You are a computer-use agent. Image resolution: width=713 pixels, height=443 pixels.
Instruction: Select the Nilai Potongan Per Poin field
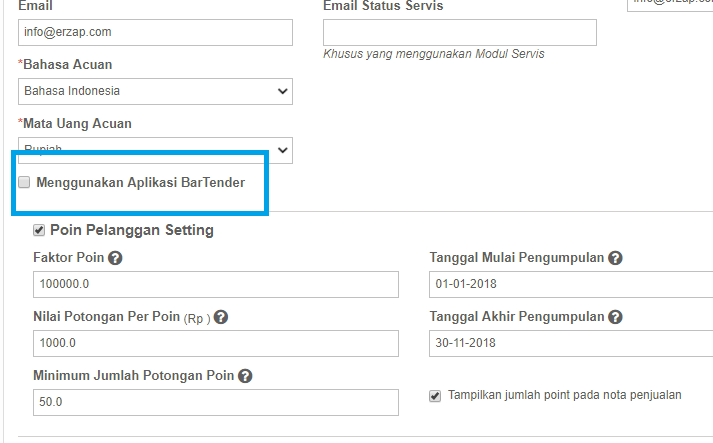(216, 343)
